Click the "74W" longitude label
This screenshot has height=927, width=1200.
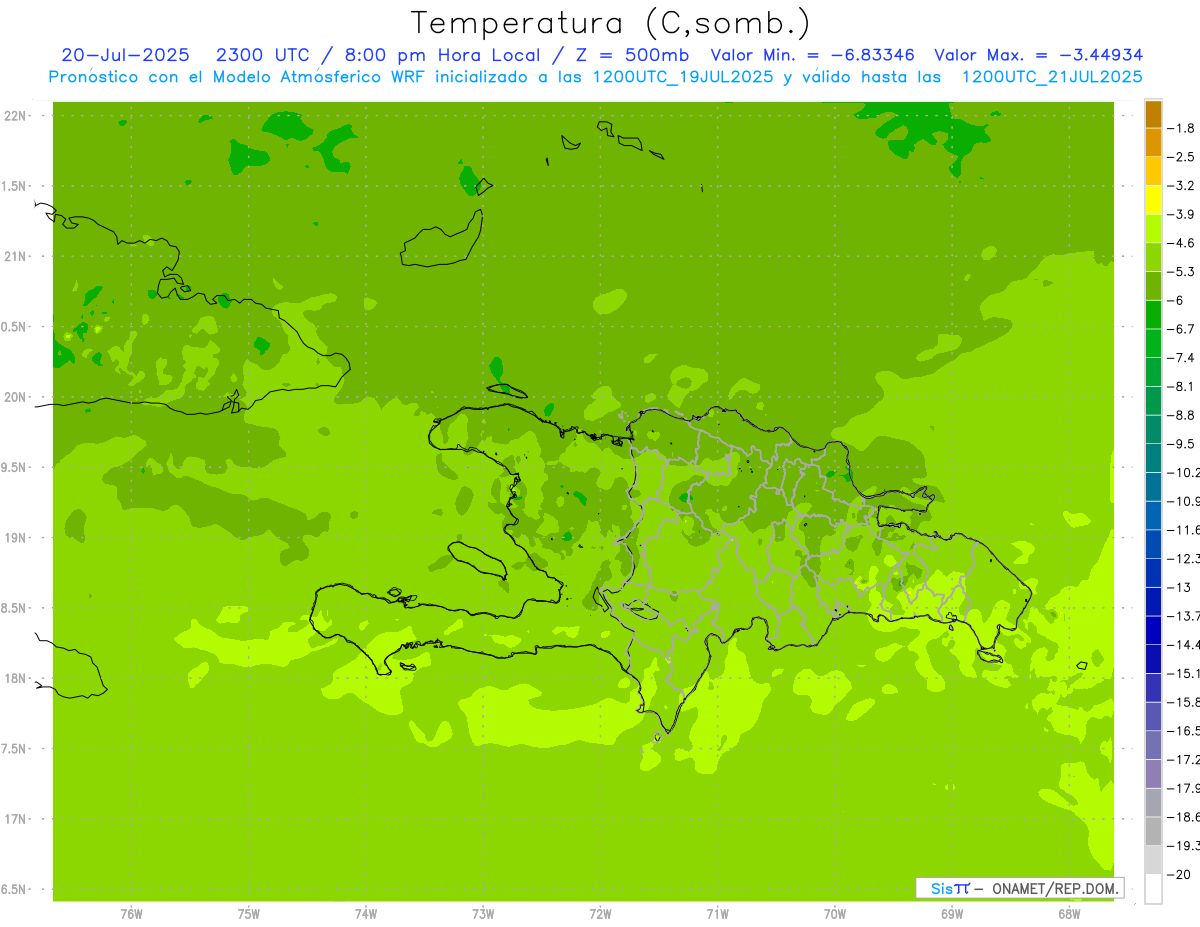pos(366,914)
